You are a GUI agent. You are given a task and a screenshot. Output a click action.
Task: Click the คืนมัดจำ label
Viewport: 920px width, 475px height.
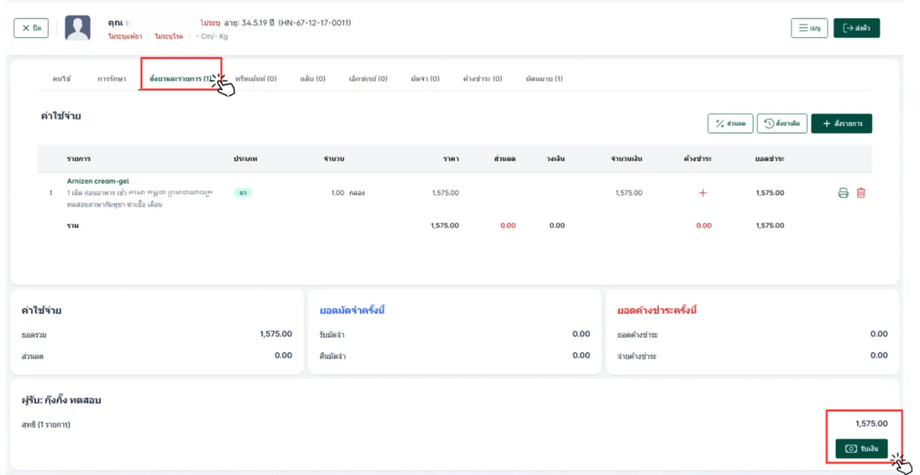click(x=333, y=356)
